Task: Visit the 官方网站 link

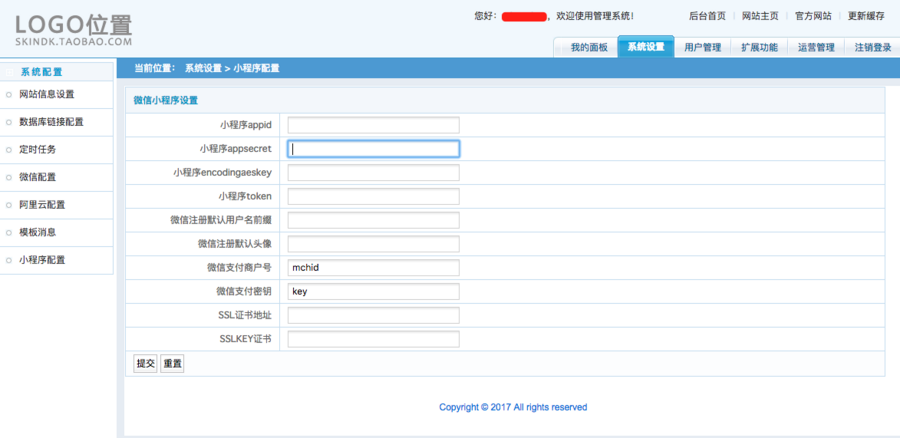Action: tap(813, 16)
